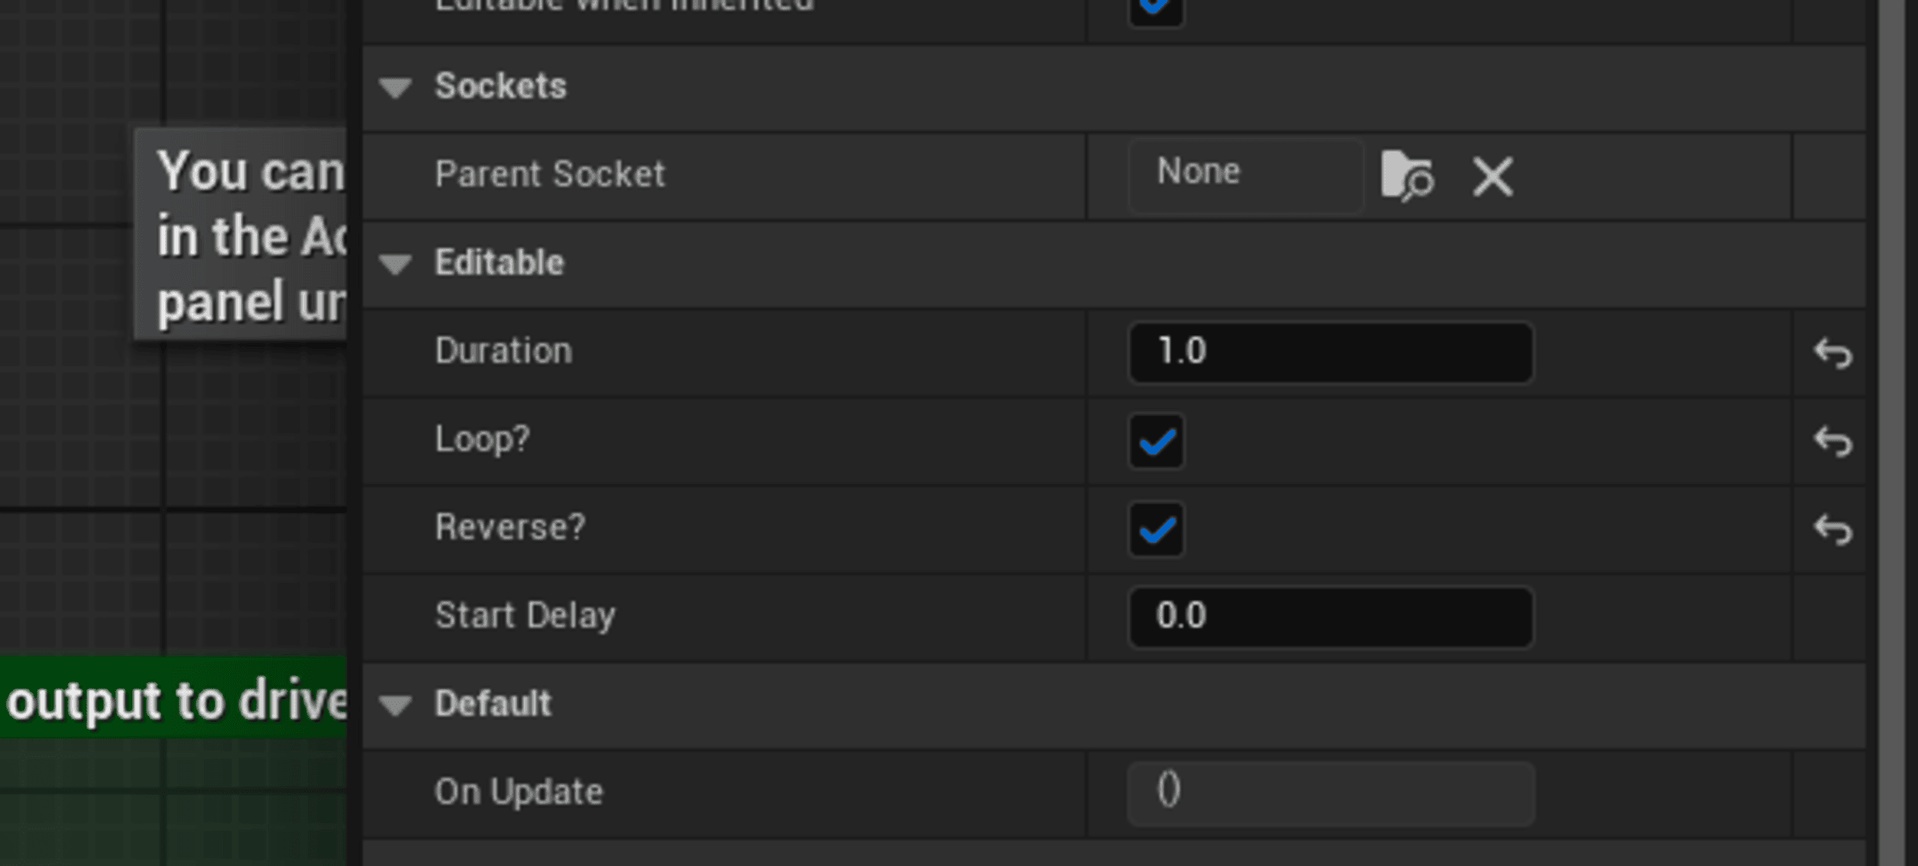Click the Sockets category header label
Viewport: 1918px width, 866px height.
[500, 87]
